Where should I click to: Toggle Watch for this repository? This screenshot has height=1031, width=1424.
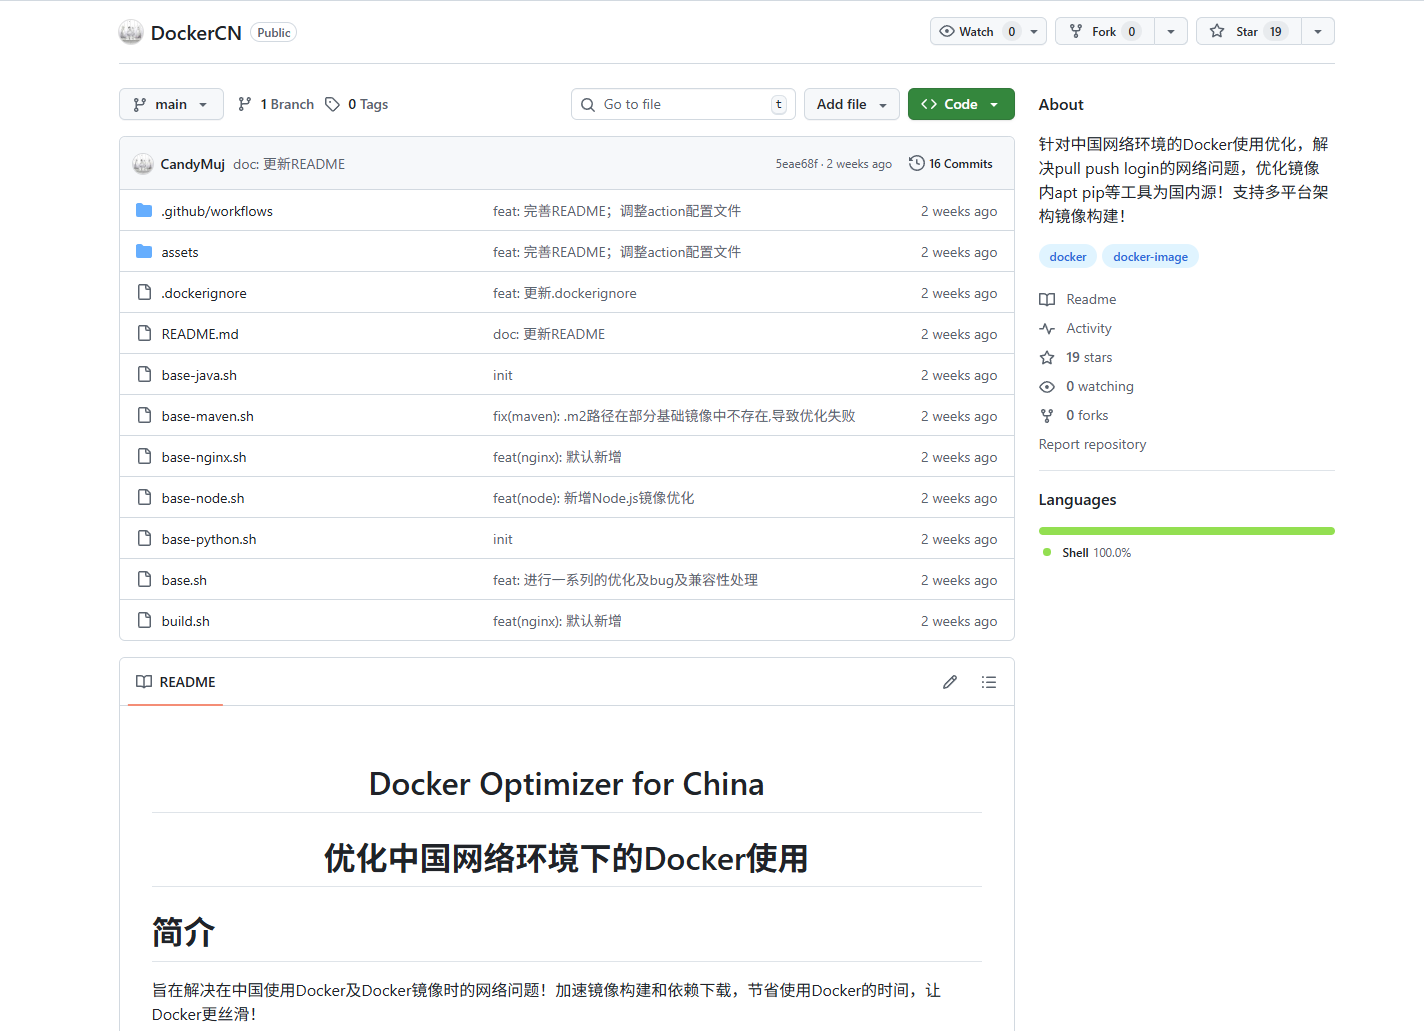[x=975, y=31]
